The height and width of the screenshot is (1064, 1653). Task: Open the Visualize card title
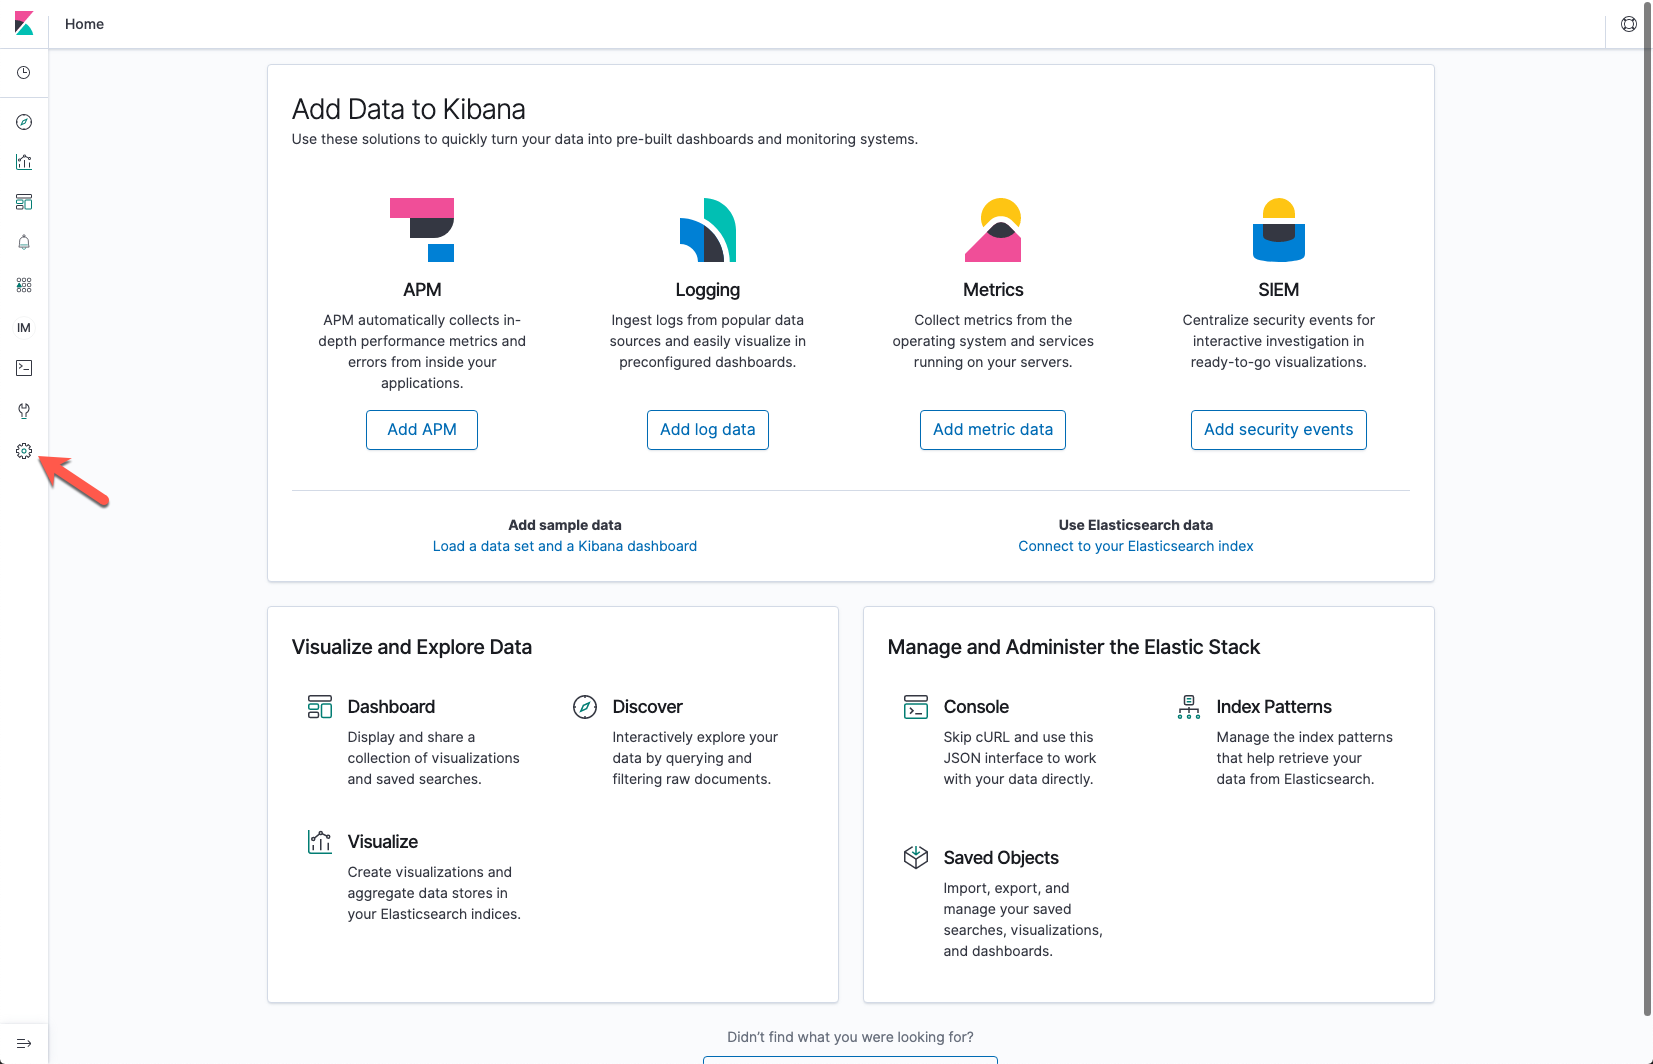click(383, 842)
